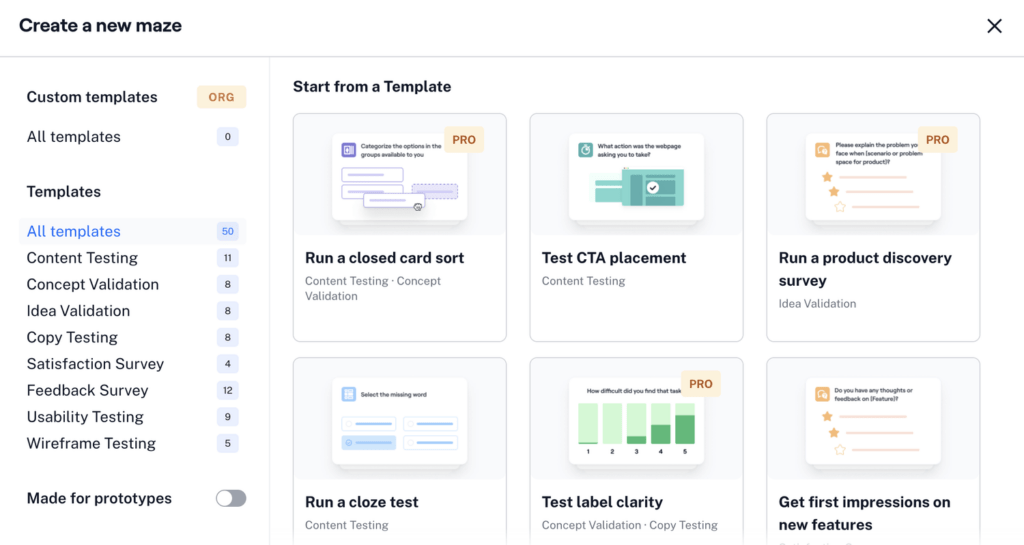The height and width of the screenshot is (545, 1024).
Task: Select the Test label clarity template
Action: click(636, 452)
